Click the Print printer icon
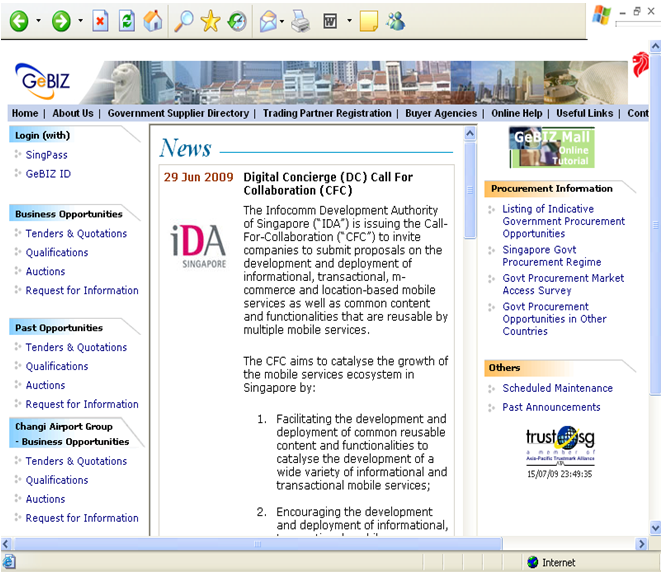Image resolution: width=661 pixels, height=575 pixels. [x=300, y=21]
